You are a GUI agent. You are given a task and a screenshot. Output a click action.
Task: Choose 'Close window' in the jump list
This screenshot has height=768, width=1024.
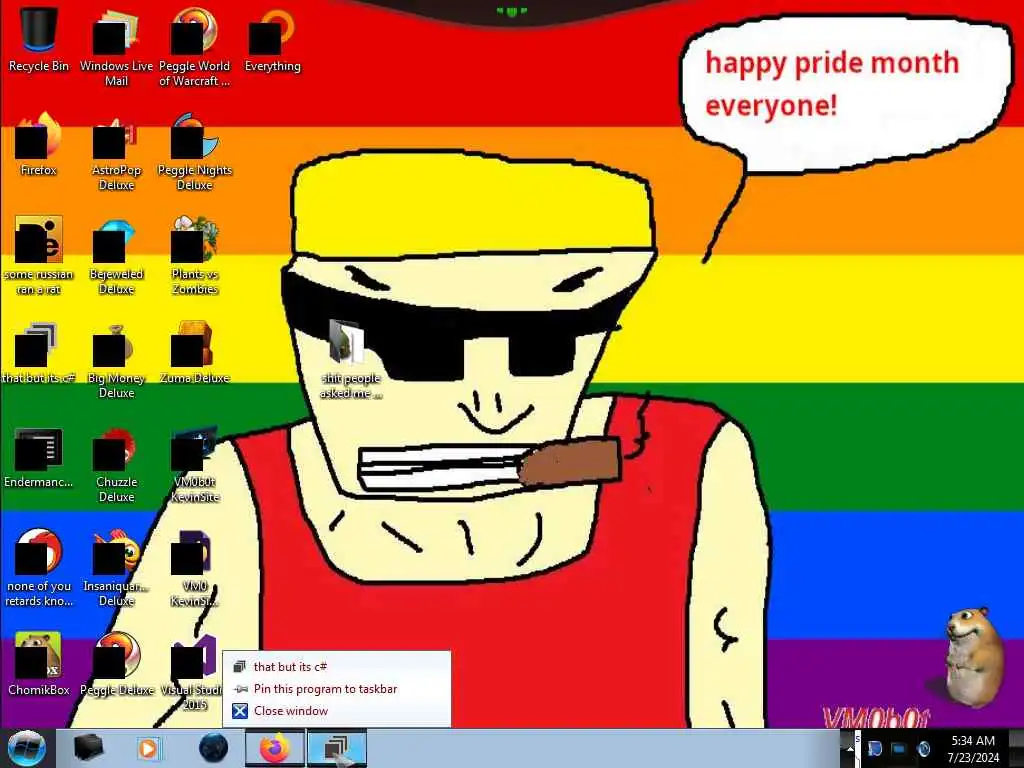(336, 711)
